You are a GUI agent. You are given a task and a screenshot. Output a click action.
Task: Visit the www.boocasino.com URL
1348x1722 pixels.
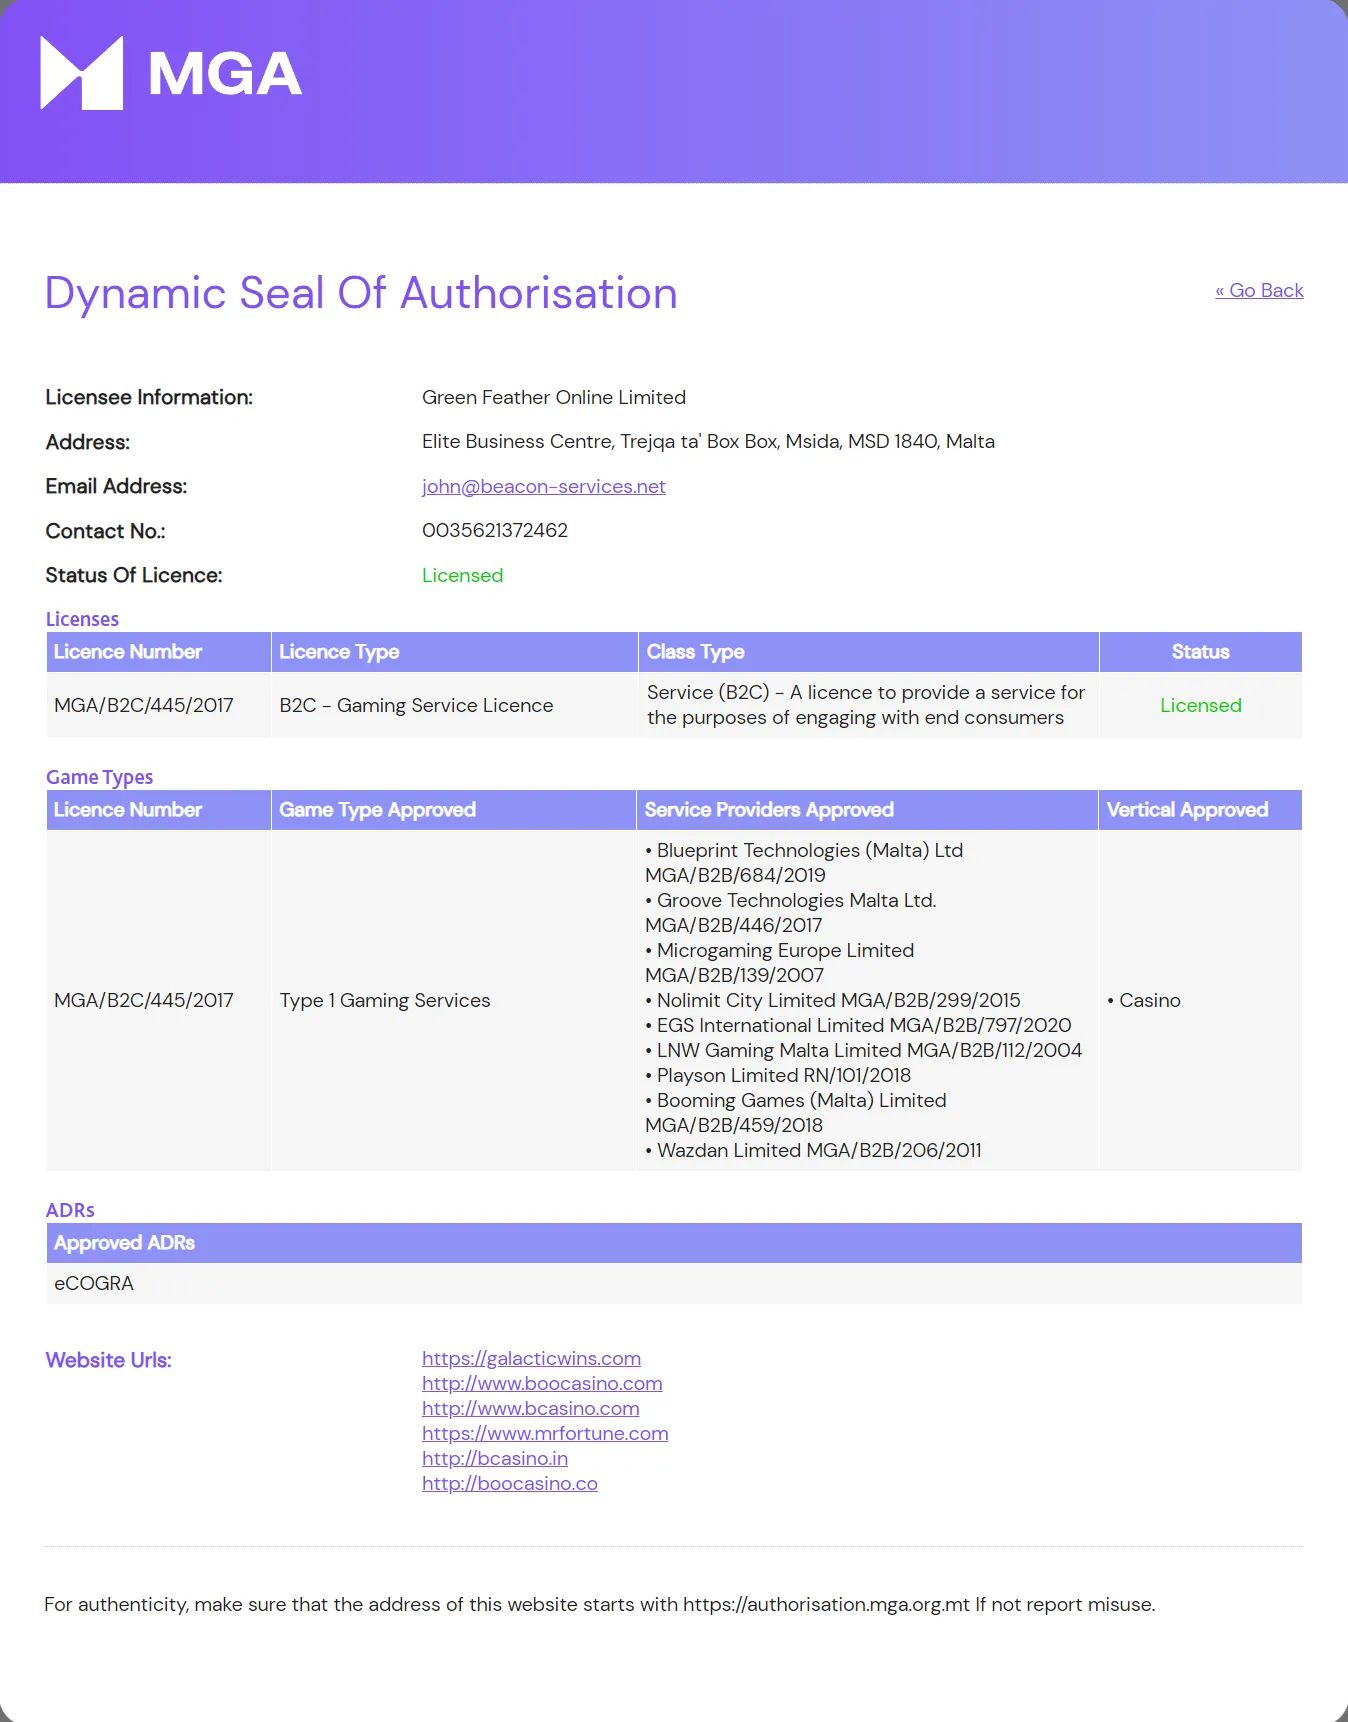click(542, 1383)
